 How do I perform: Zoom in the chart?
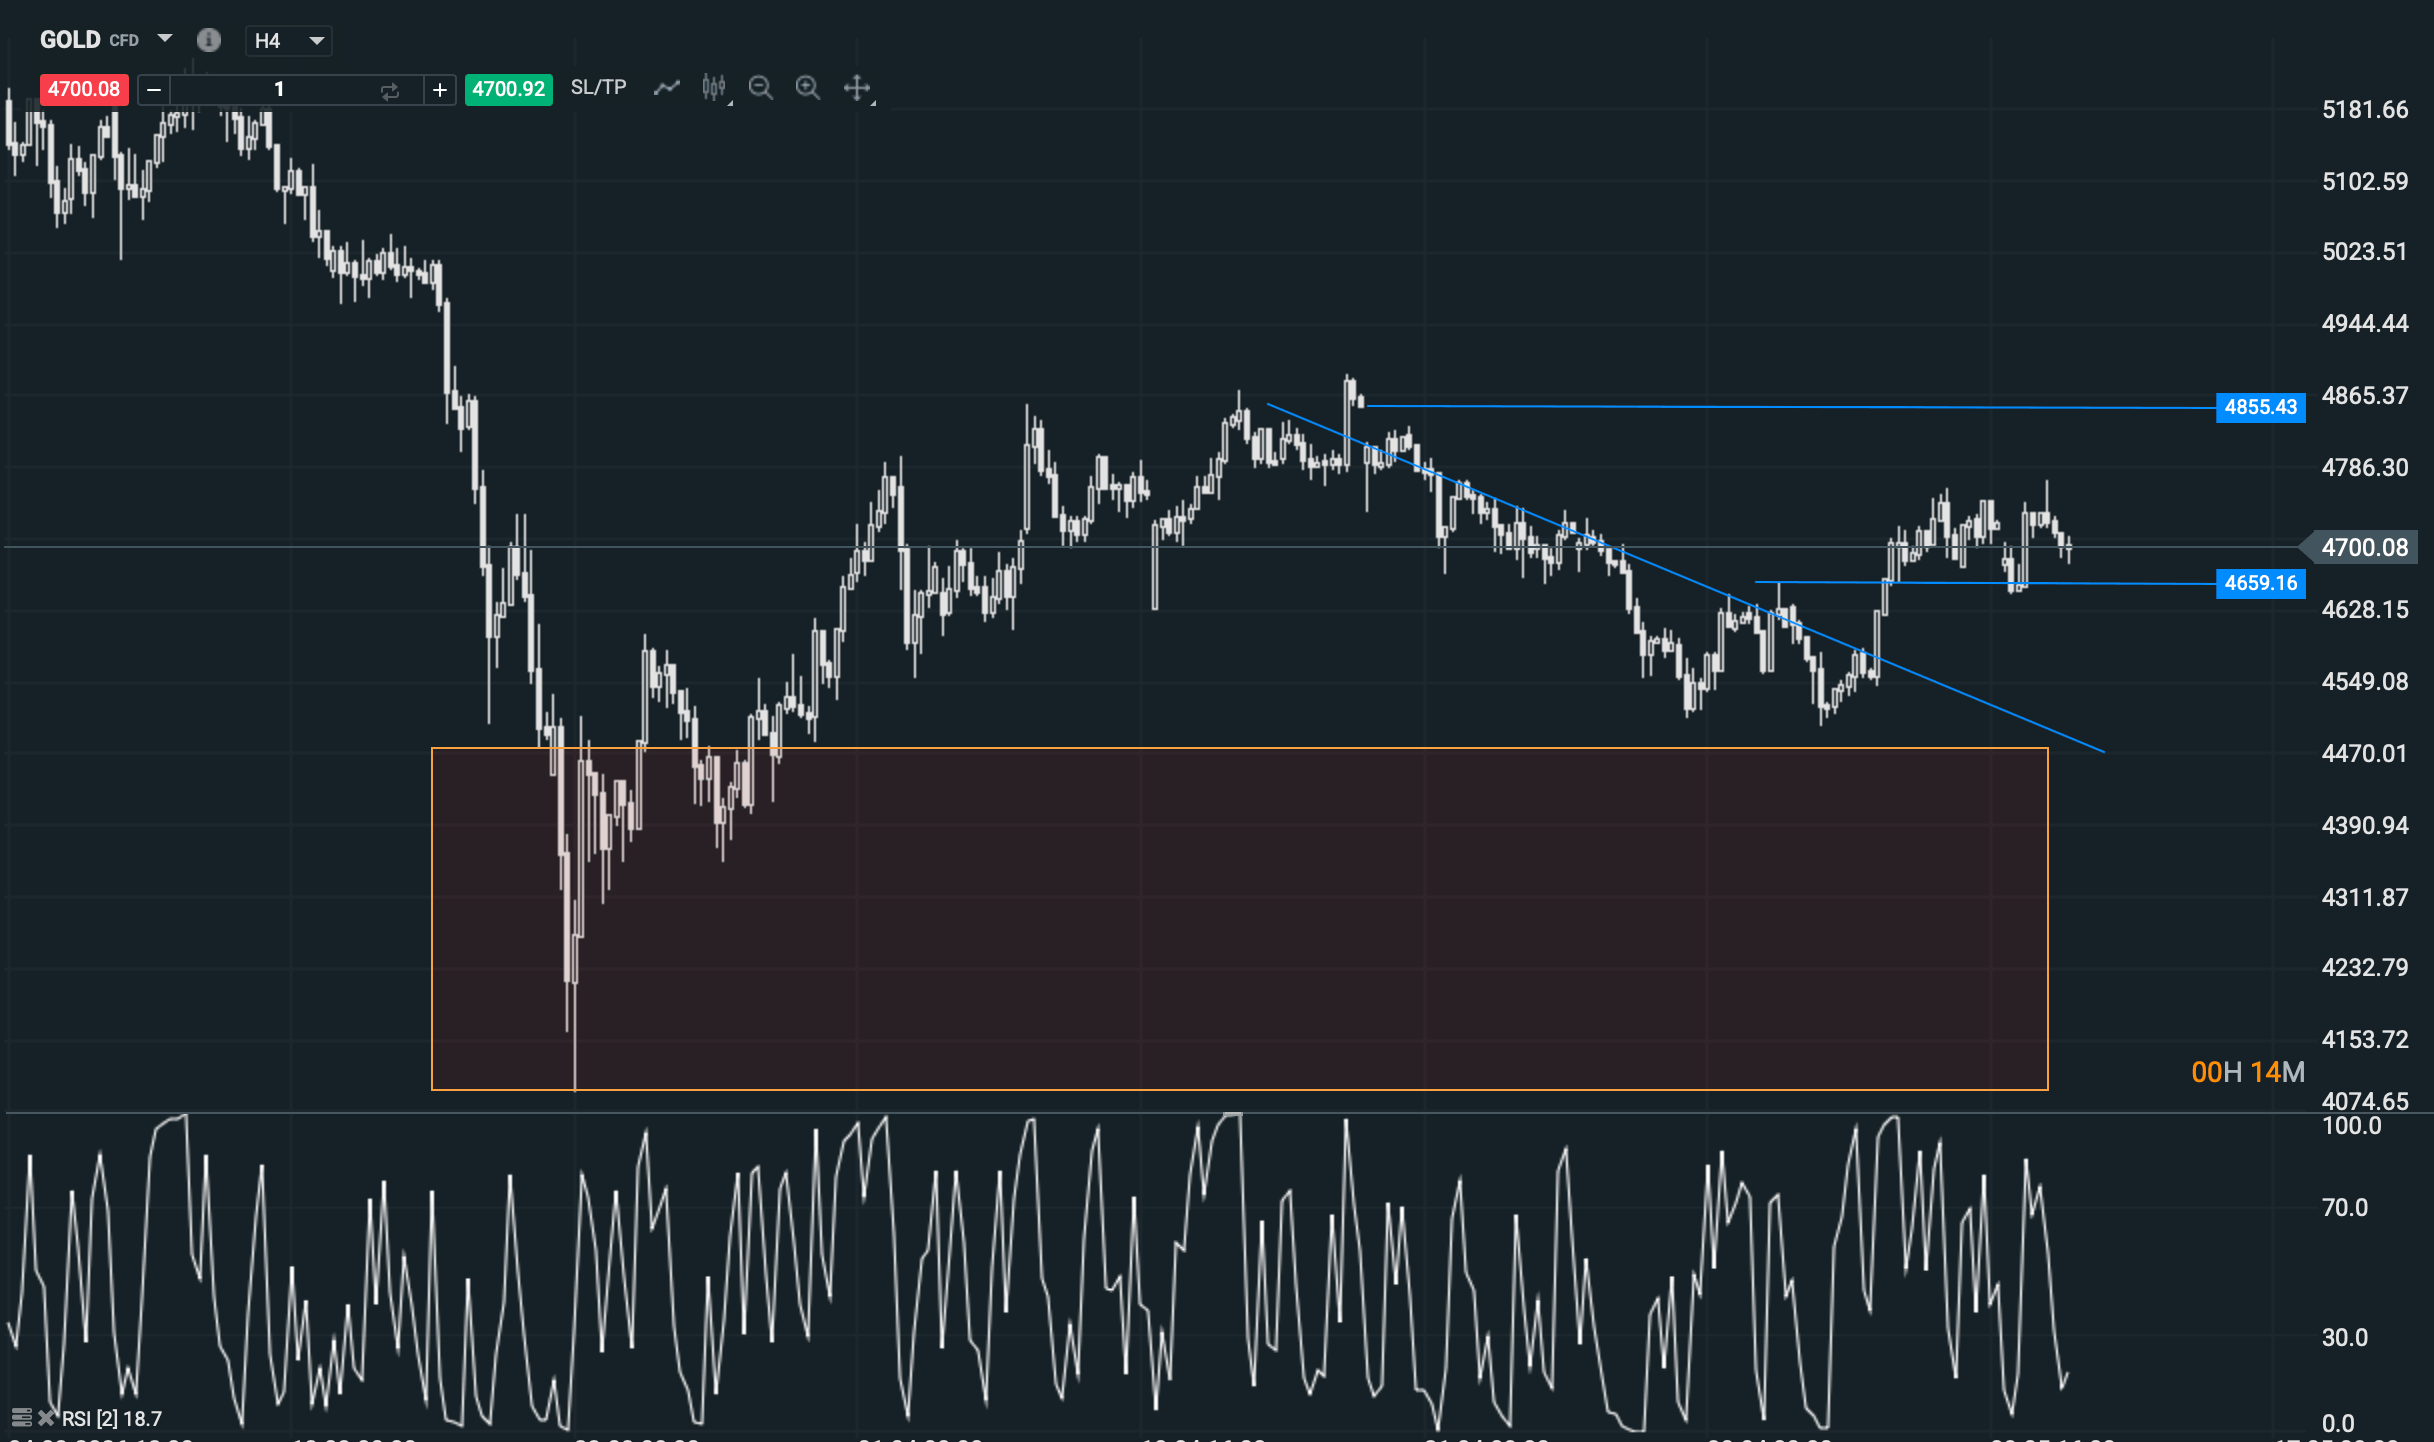[808, 88]
